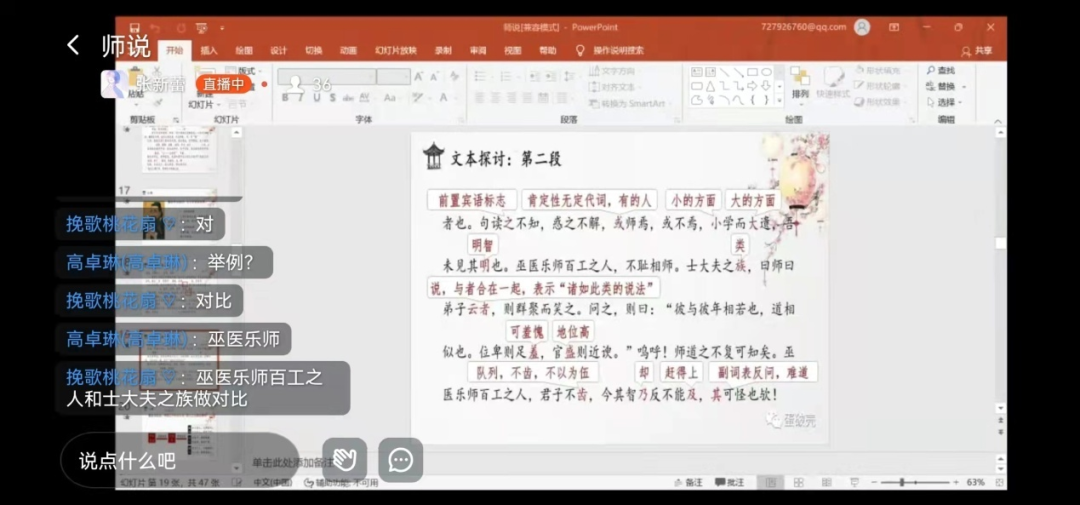This screenshot has height=505, width=1080.
Task: Toggle strikethrough abc button
Action: pyautogui.click(x=349, y=98)
